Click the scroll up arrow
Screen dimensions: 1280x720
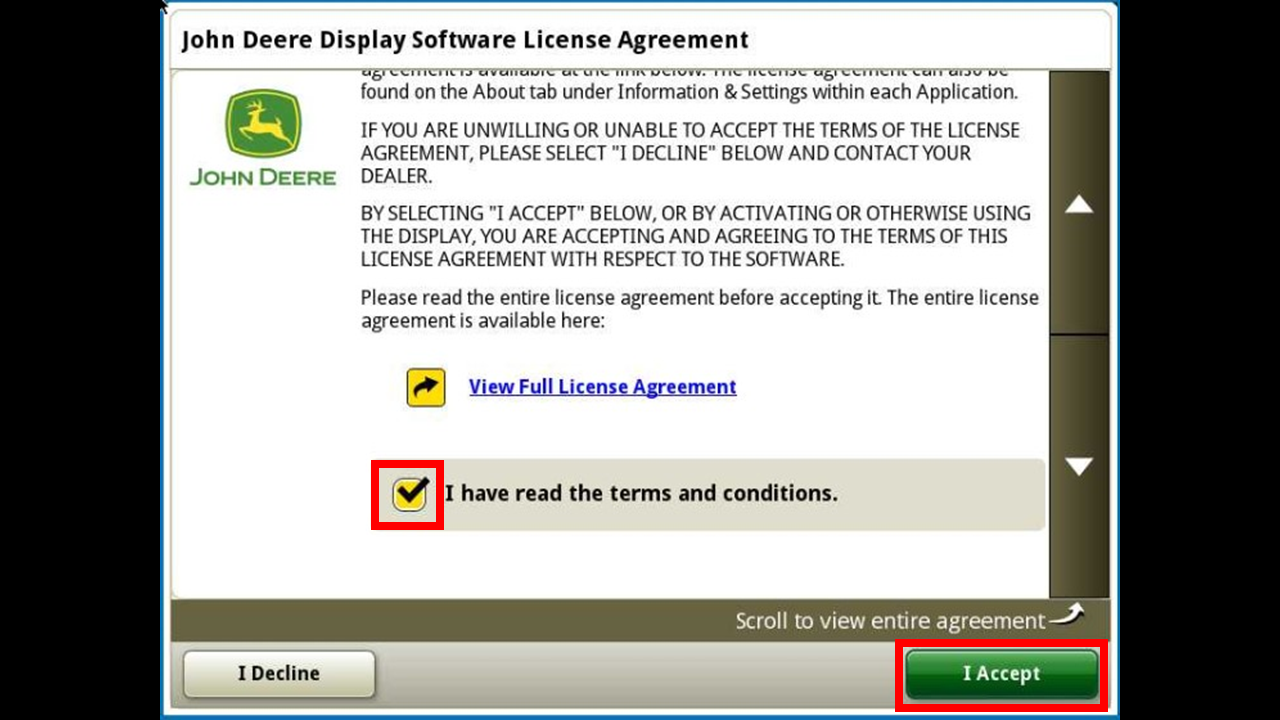tap(1079, 203)
